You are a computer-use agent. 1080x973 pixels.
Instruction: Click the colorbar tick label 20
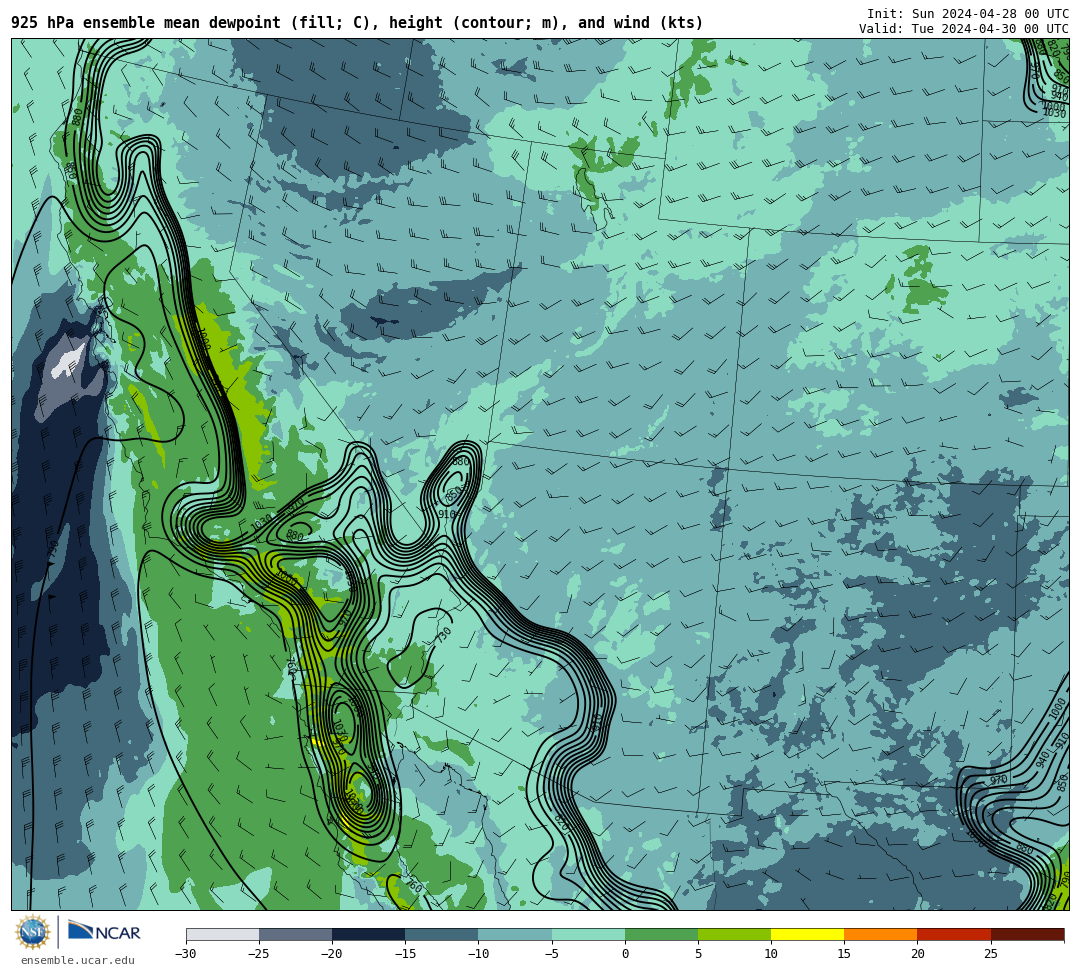(917, 954)
